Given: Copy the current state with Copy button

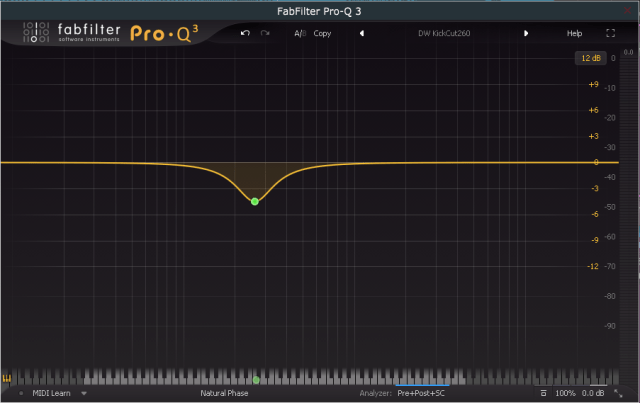Looking at the screenshot, I should (322, 33).
